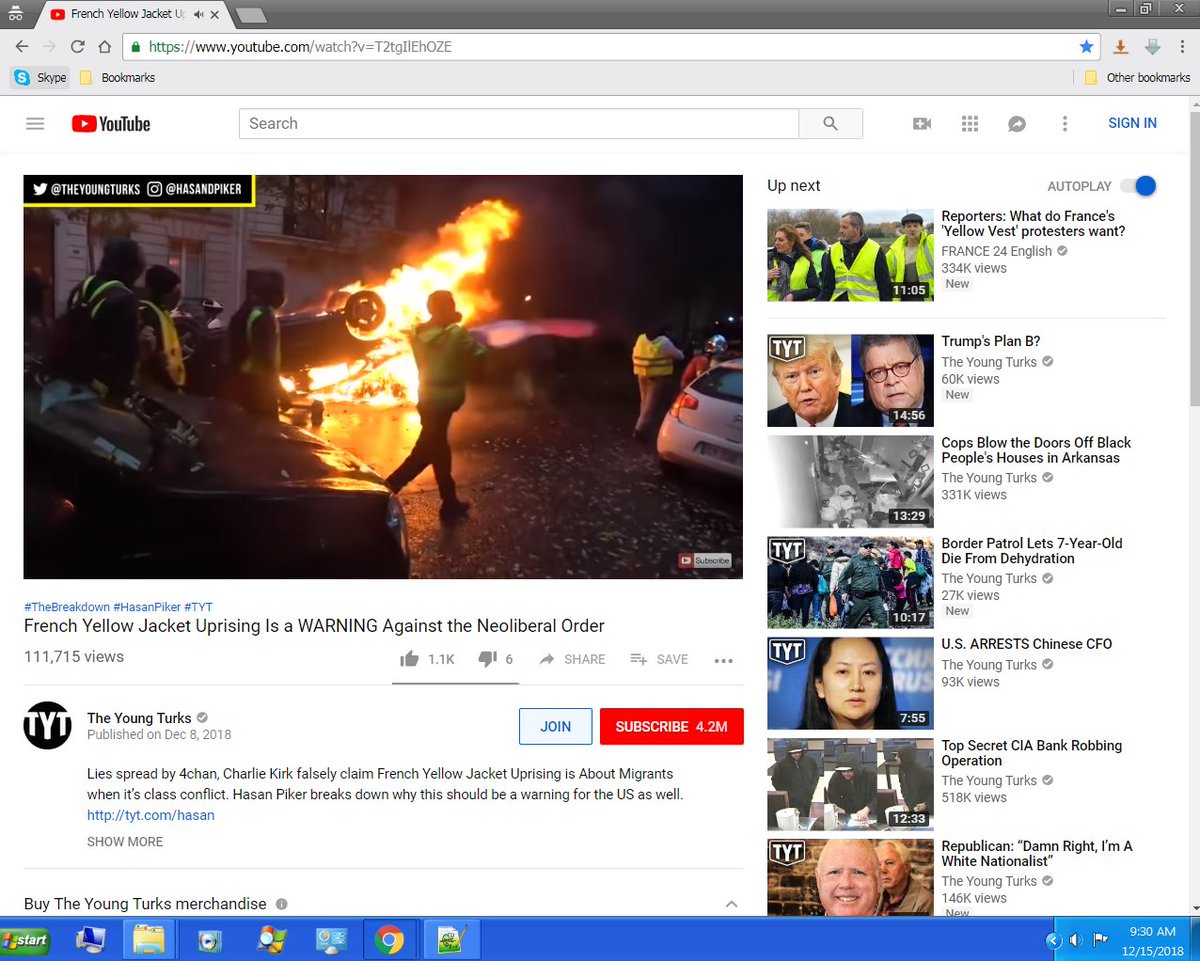Screen dimensions: 1200x961
Task: Collapse the merchandise shelf chevron
Action: pyautogui.click(x=731, y=904)
